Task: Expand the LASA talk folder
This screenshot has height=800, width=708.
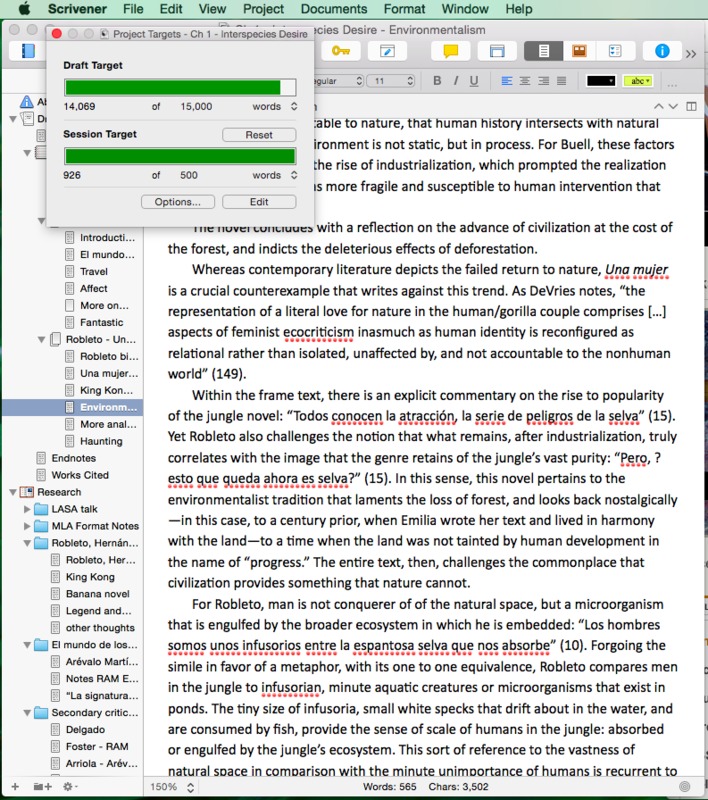Action: [27, 509]
